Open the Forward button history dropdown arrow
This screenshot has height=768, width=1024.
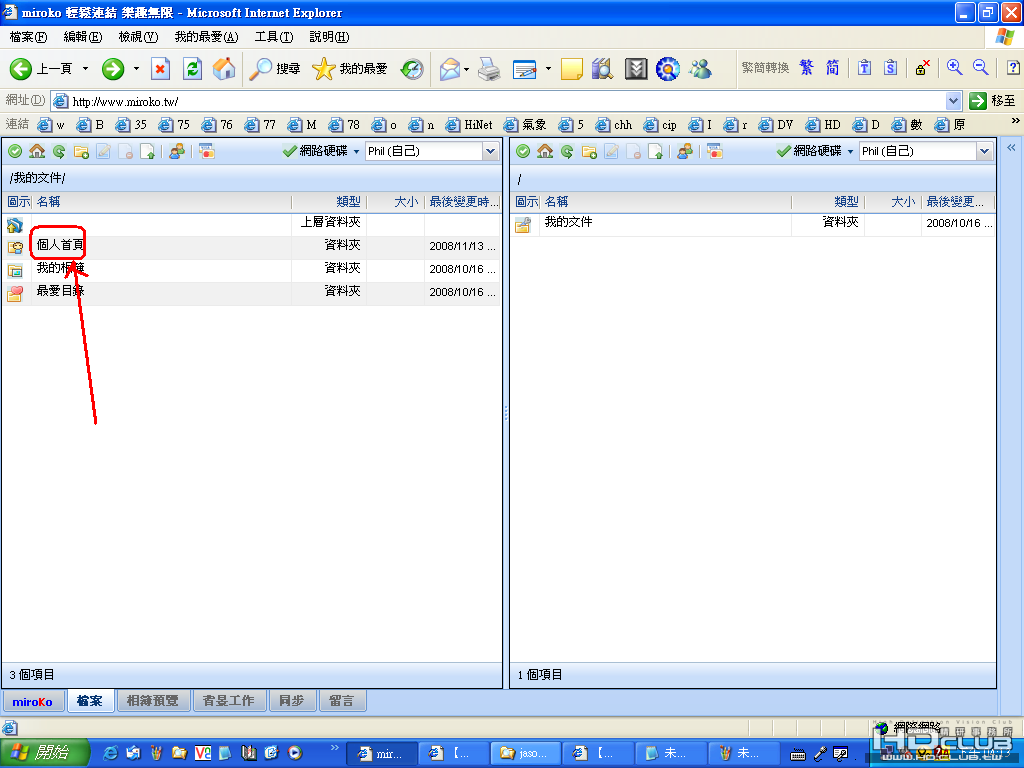click(136, 69)
